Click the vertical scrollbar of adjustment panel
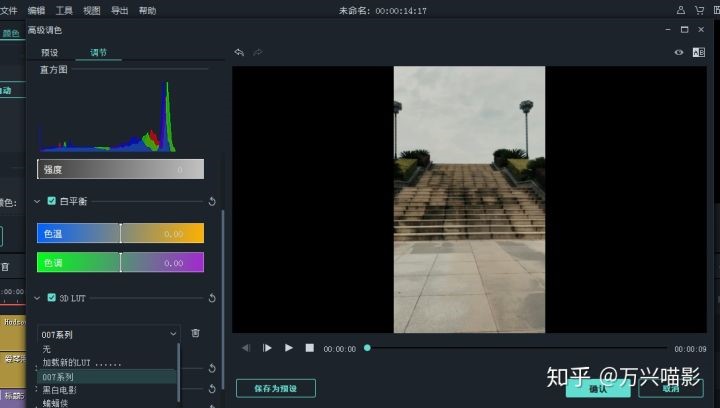The width and height of the screenshot is (720, 408). [x=223, y=298]
